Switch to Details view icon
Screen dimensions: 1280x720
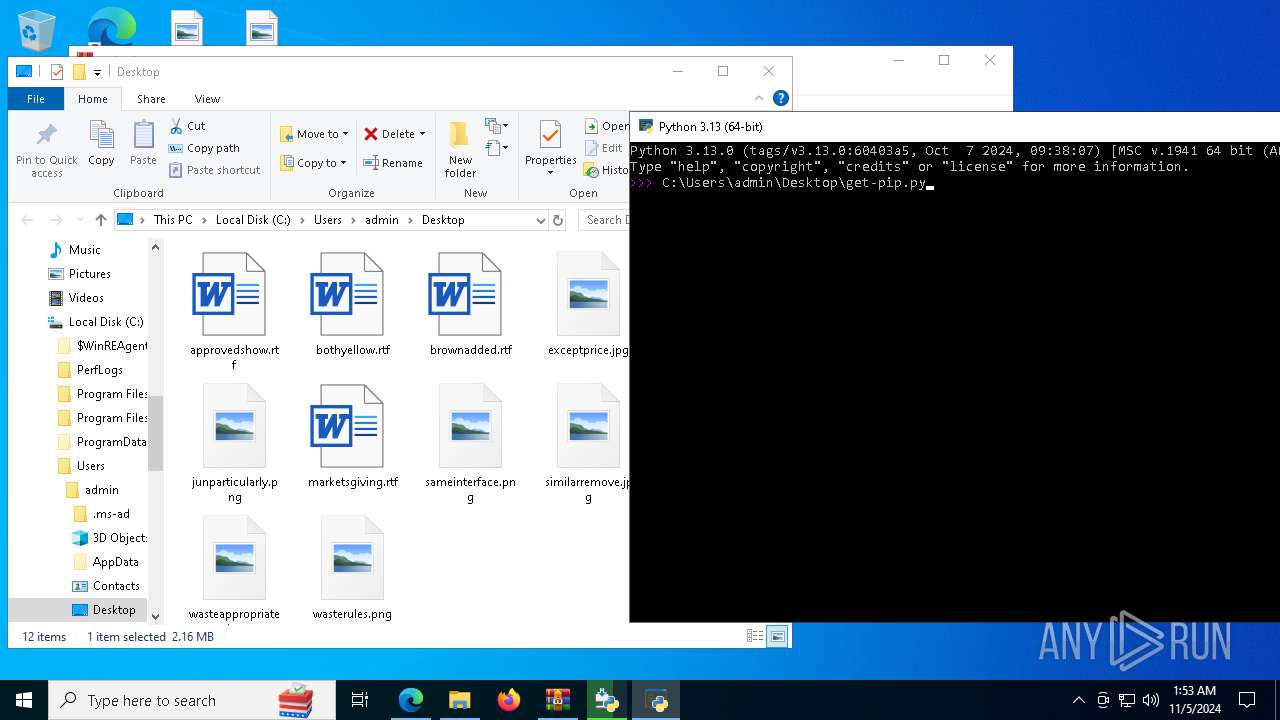755,635
